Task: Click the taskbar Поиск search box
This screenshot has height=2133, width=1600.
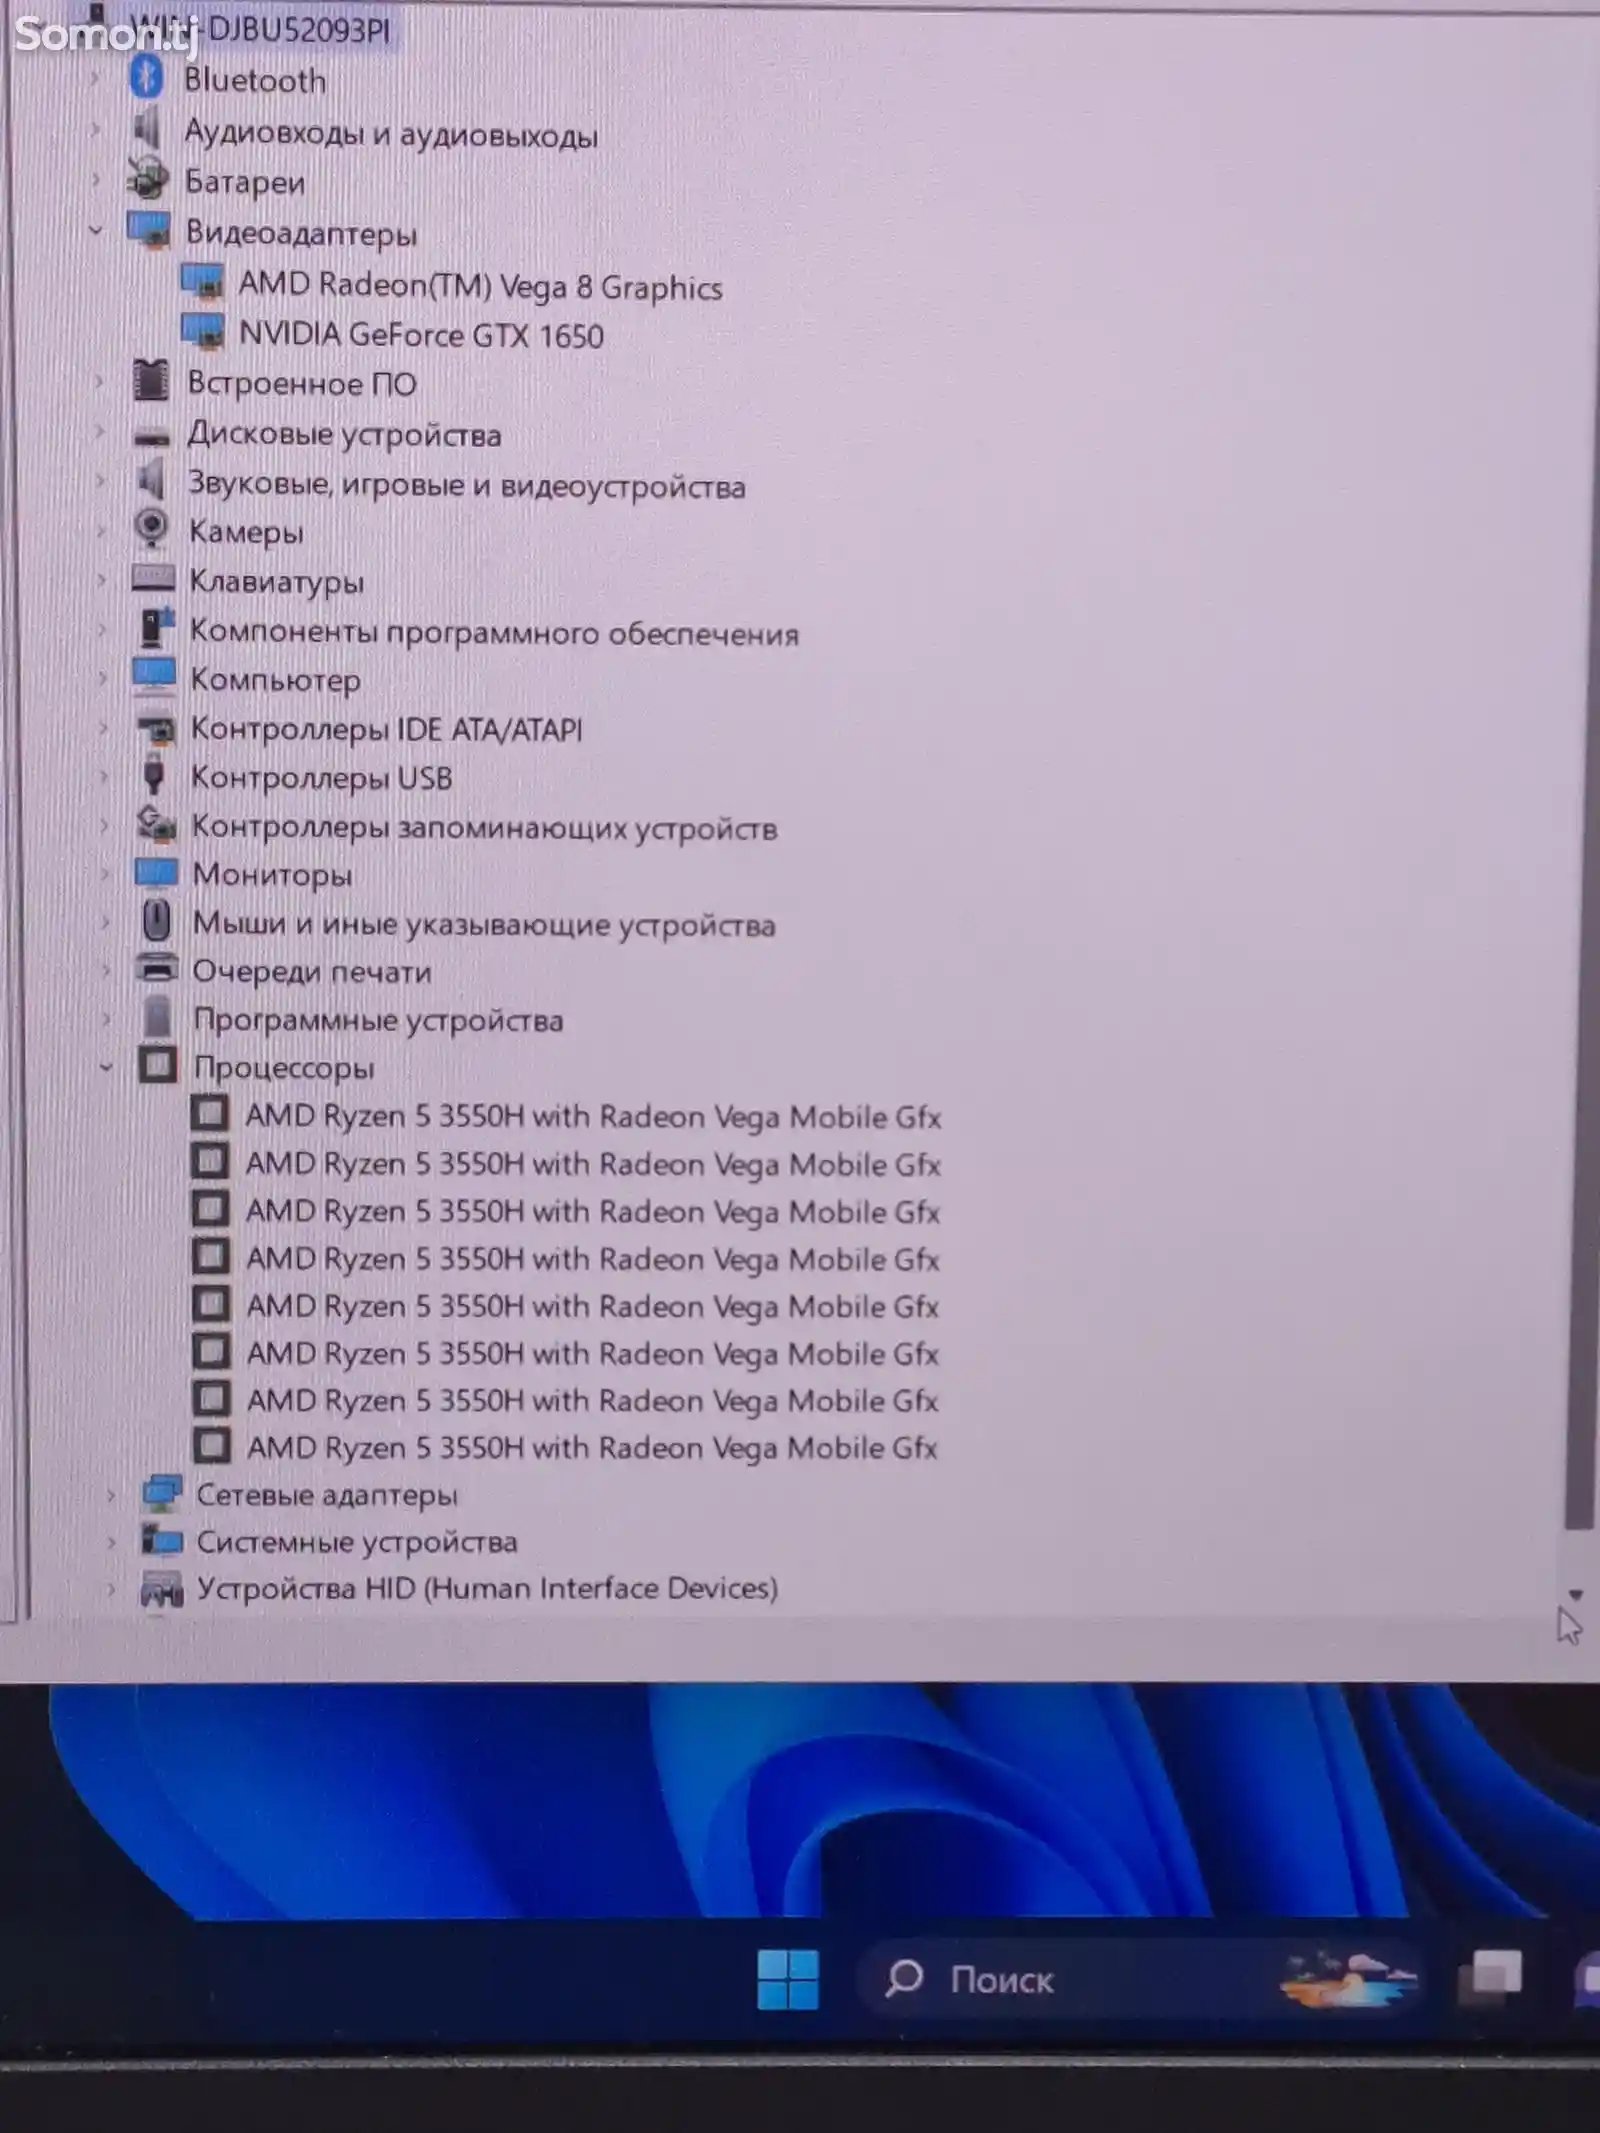Action: point(1140,1979)
